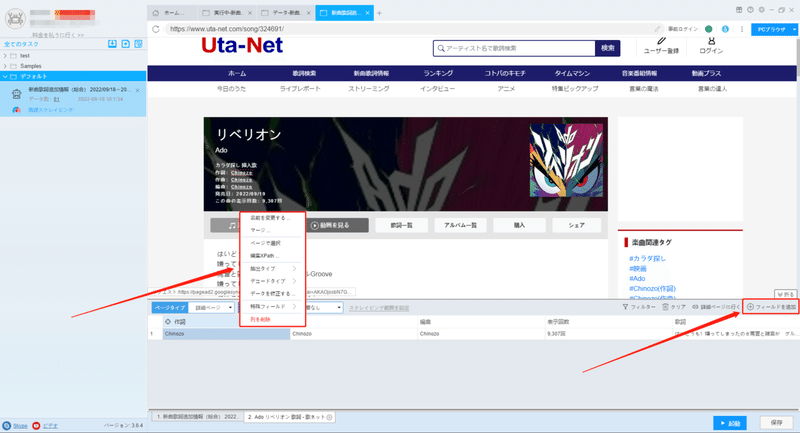The height and width of the screenshot is (433, 800).
Task: Click the 検索 search button on Uta-Net
Action: pyautogui.click(x=608, y=48)
